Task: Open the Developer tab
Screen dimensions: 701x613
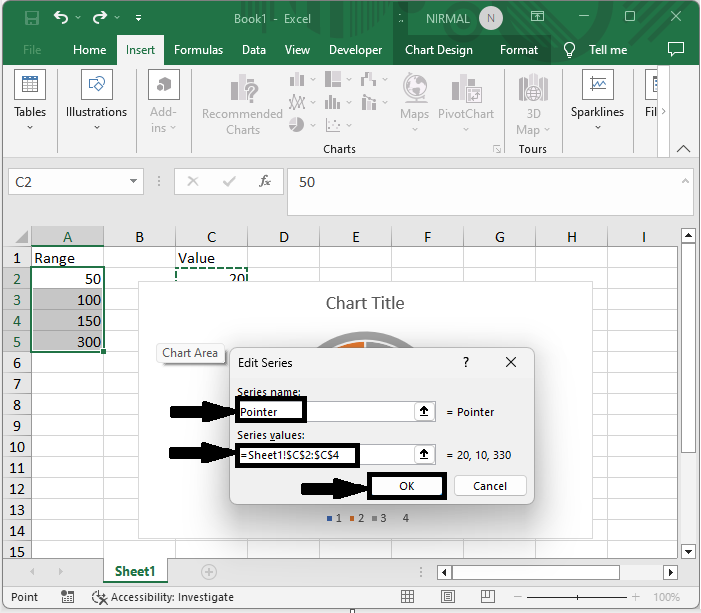Action: pyautogui.click(x=355, y=50)
